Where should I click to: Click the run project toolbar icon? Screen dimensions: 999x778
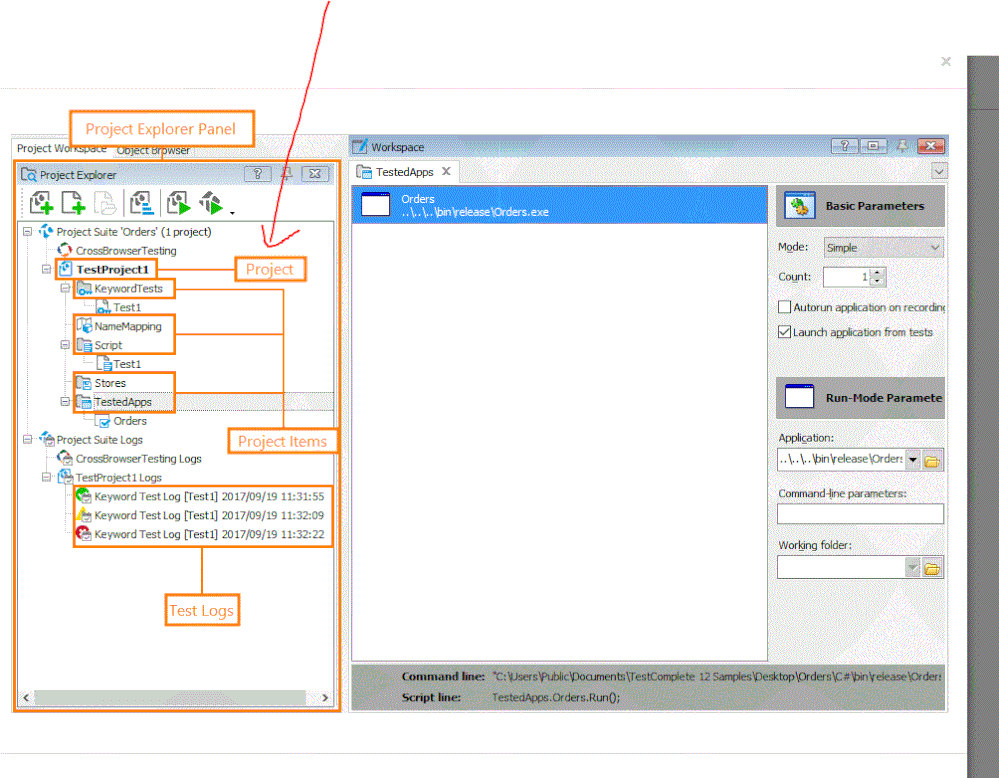click(178, 204)
